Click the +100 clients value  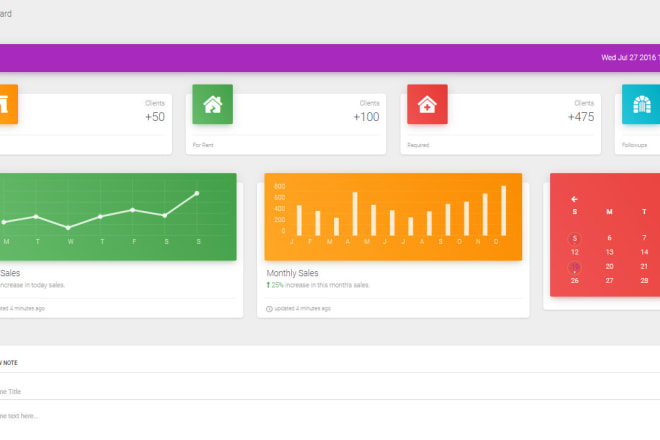point(366,117)
